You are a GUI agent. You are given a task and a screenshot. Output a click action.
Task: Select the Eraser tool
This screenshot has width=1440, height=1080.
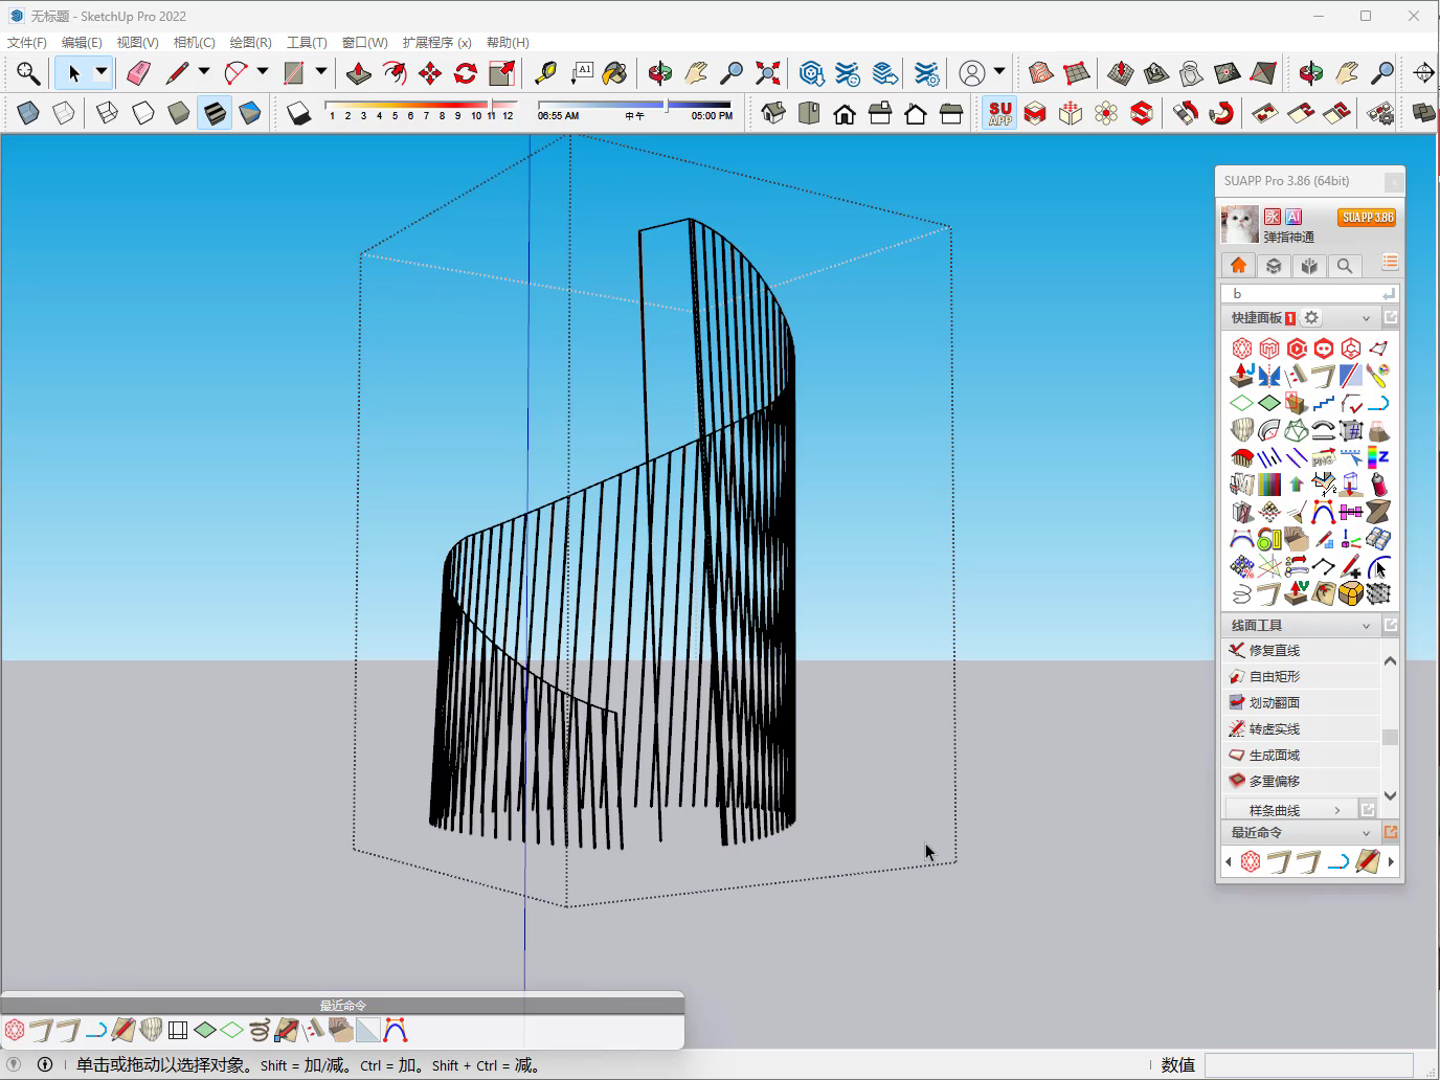(138, 73)
